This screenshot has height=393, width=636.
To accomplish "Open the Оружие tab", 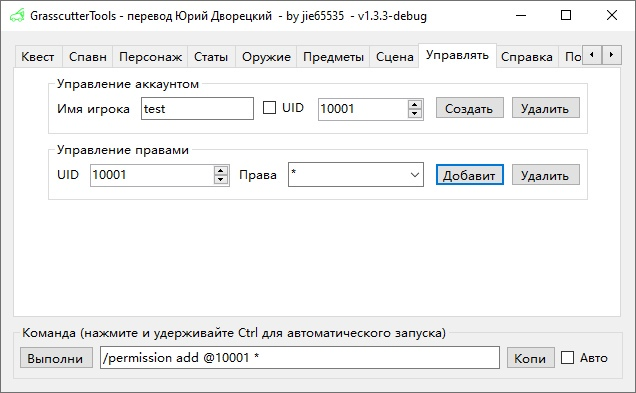I will click(x=266, y=57).
